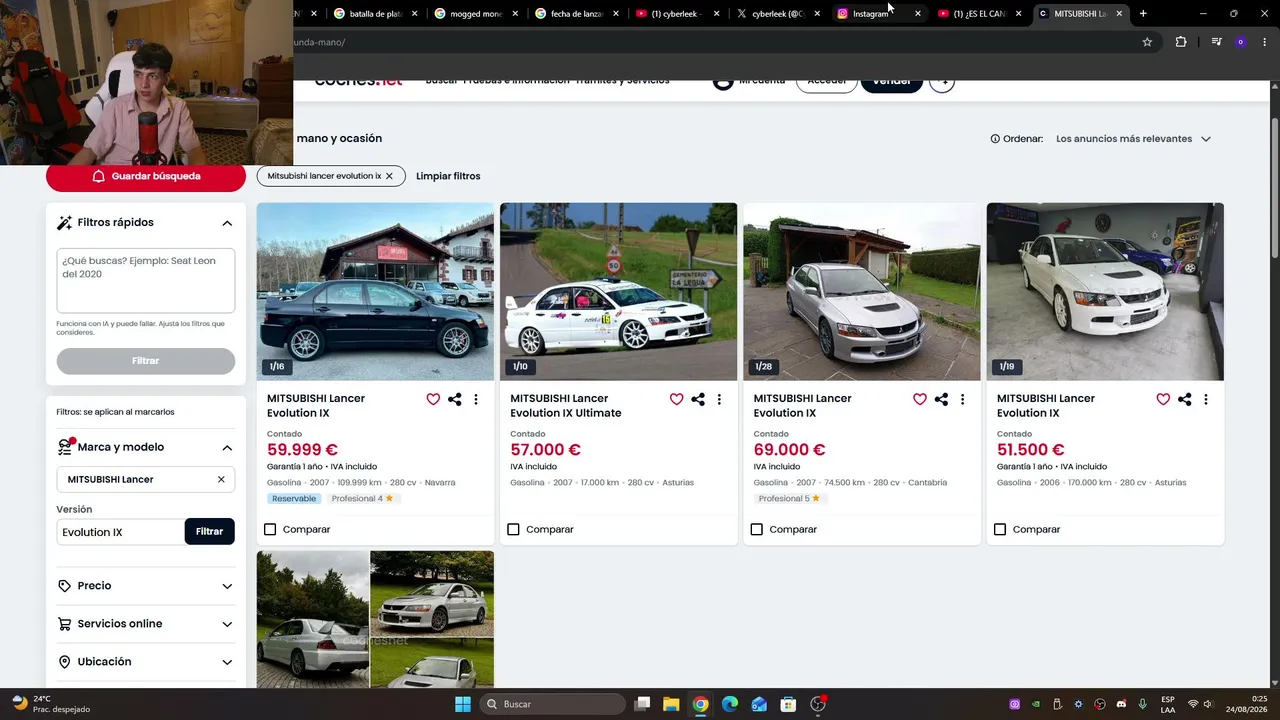Viewport: 1280px width, 720px height.
Task: Expand the Precio filter section
Action: pyautogui.click(x=145, y=586)
